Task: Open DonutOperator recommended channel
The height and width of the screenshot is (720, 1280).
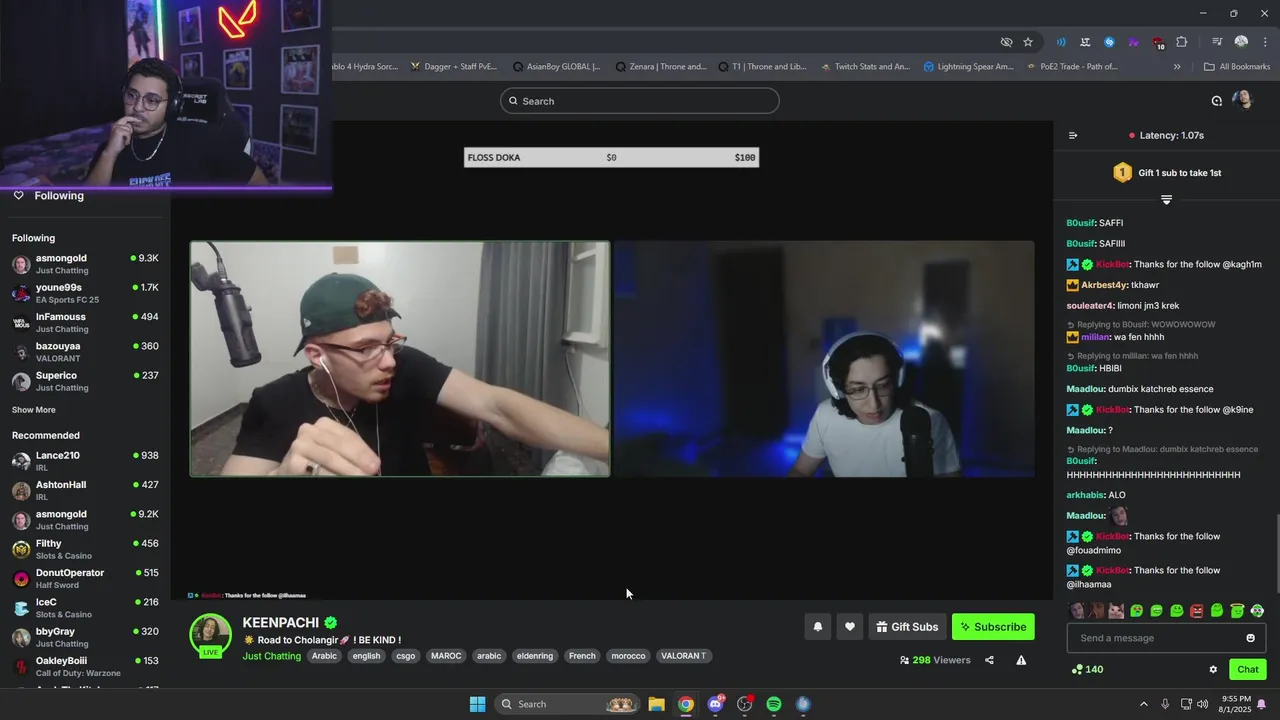Action: [x=85, y=578]
